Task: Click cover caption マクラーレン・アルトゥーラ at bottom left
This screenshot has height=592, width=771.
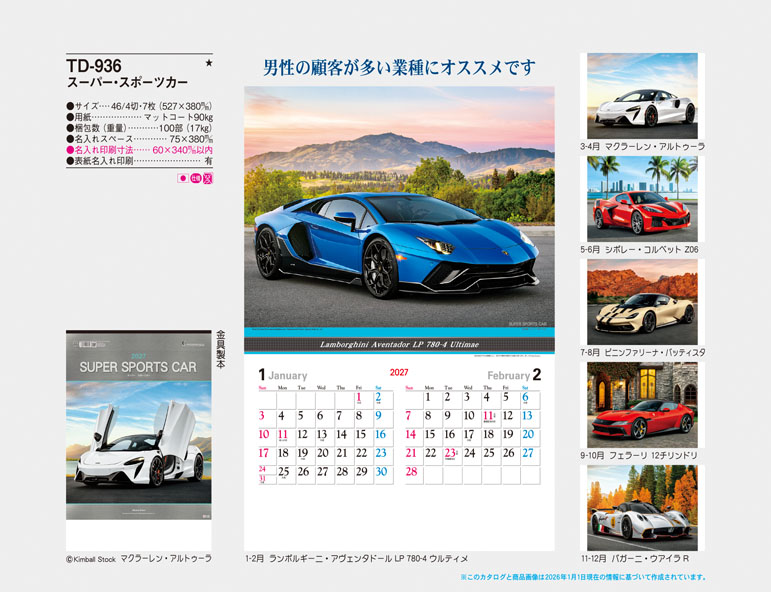Action: (166, 558)
